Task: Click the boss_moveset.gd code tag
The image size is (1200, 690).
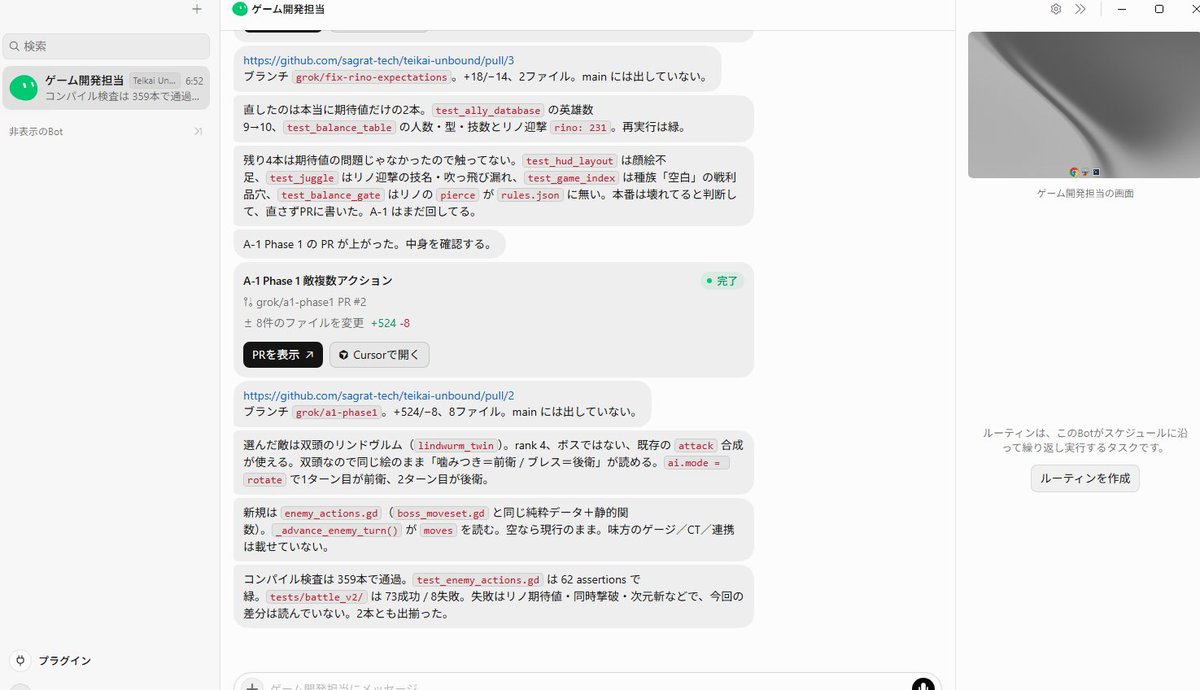Action: click(x=440, y=513)
